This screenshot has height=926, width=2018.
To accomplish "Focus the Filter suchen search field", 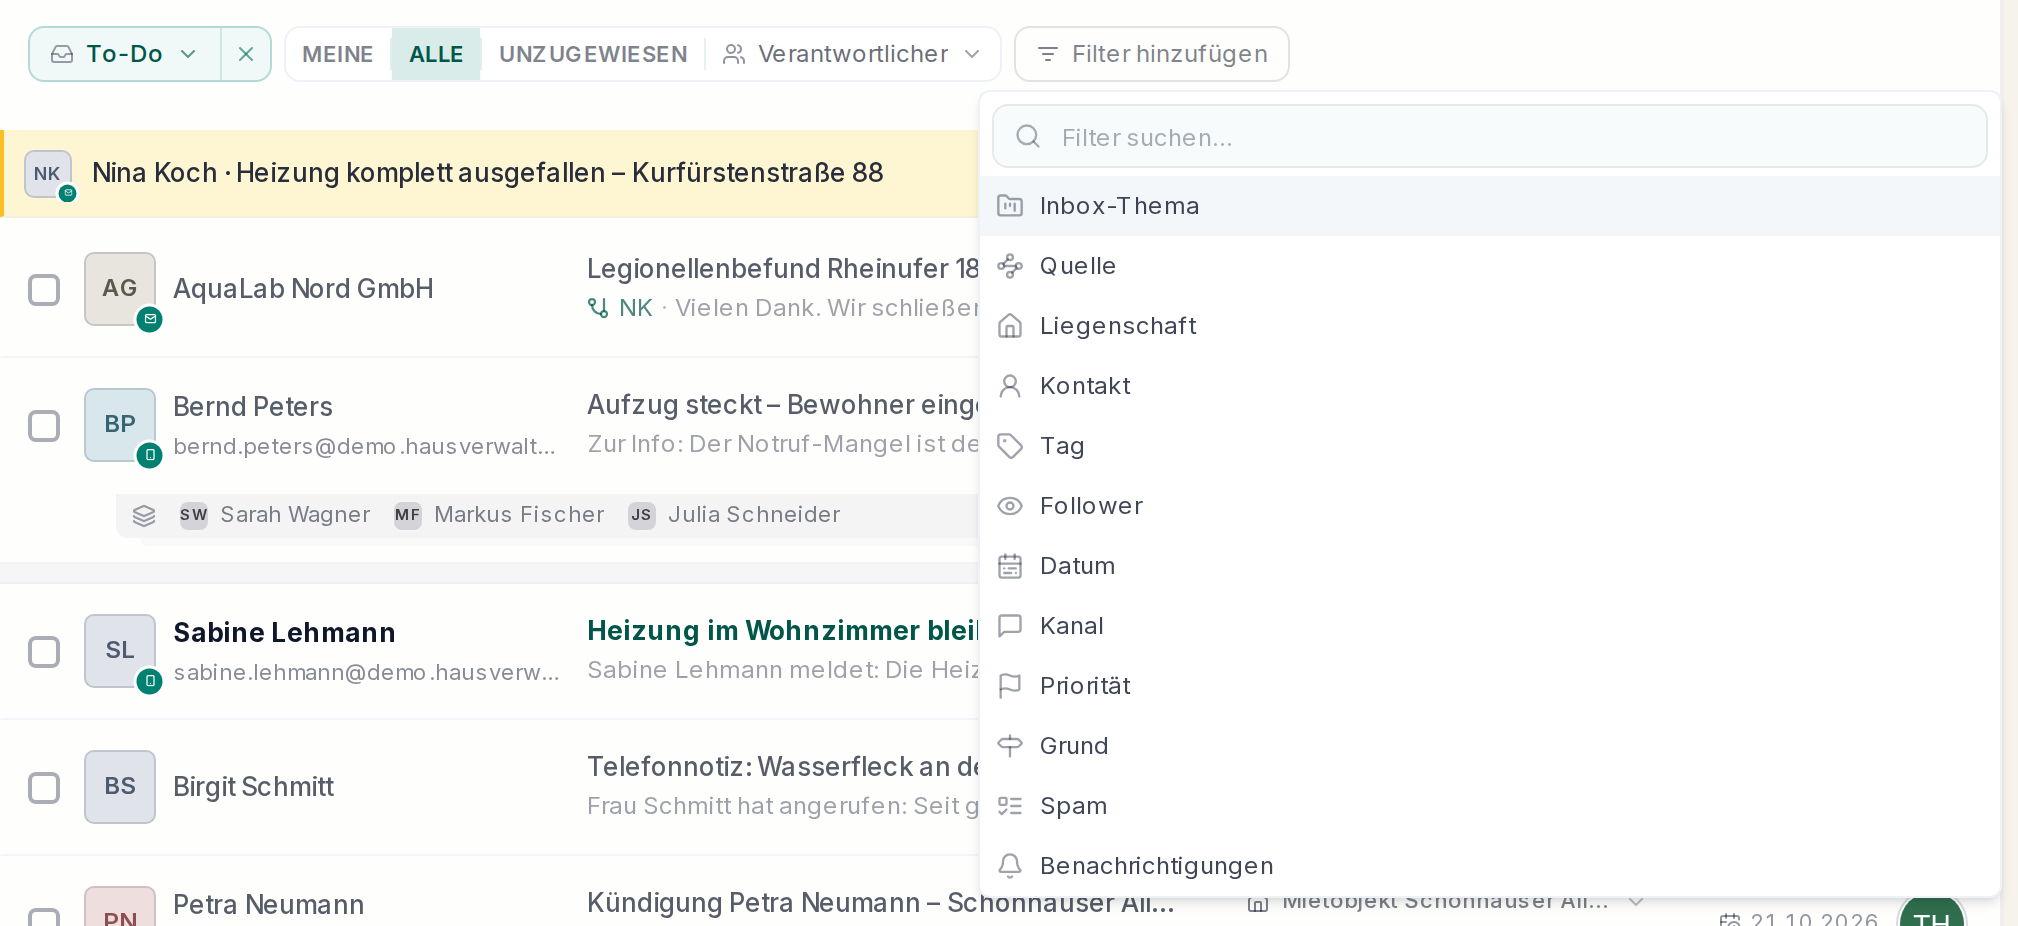I will [x=1489, y=137].
